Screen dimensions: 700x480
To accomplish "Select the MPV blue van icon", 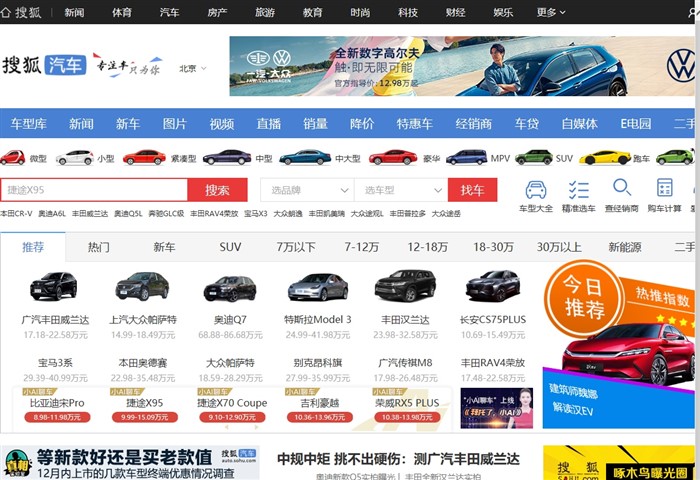I will click(x=467, y=158).
